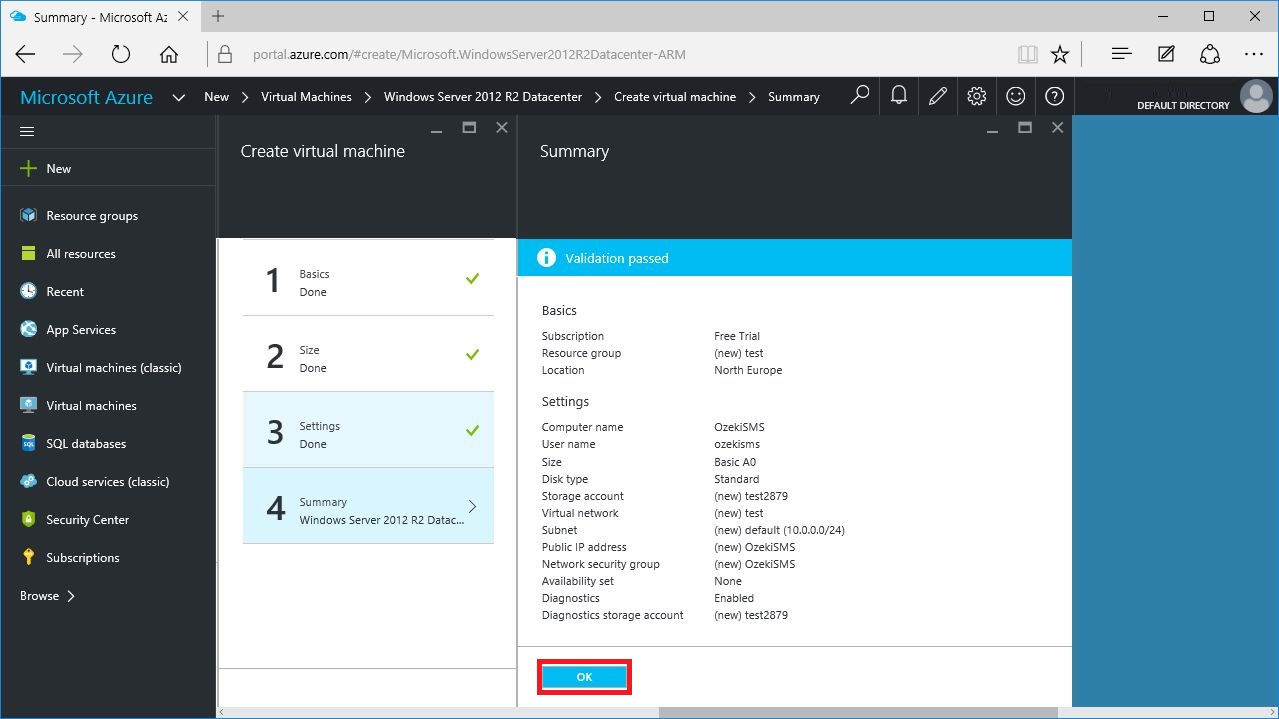
Task: Click the OzekiSMS computer name value
Action: pyautogui.click(x=739, y=427)
